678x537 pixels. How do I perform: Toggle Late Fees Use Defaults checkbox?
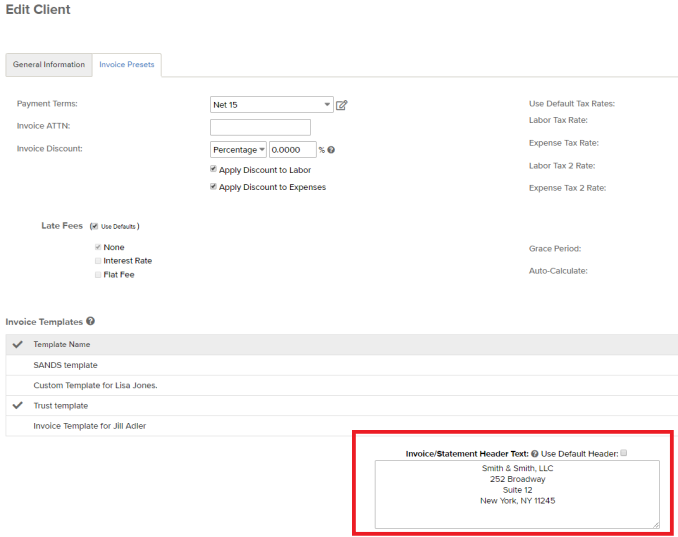coord(93,226)
